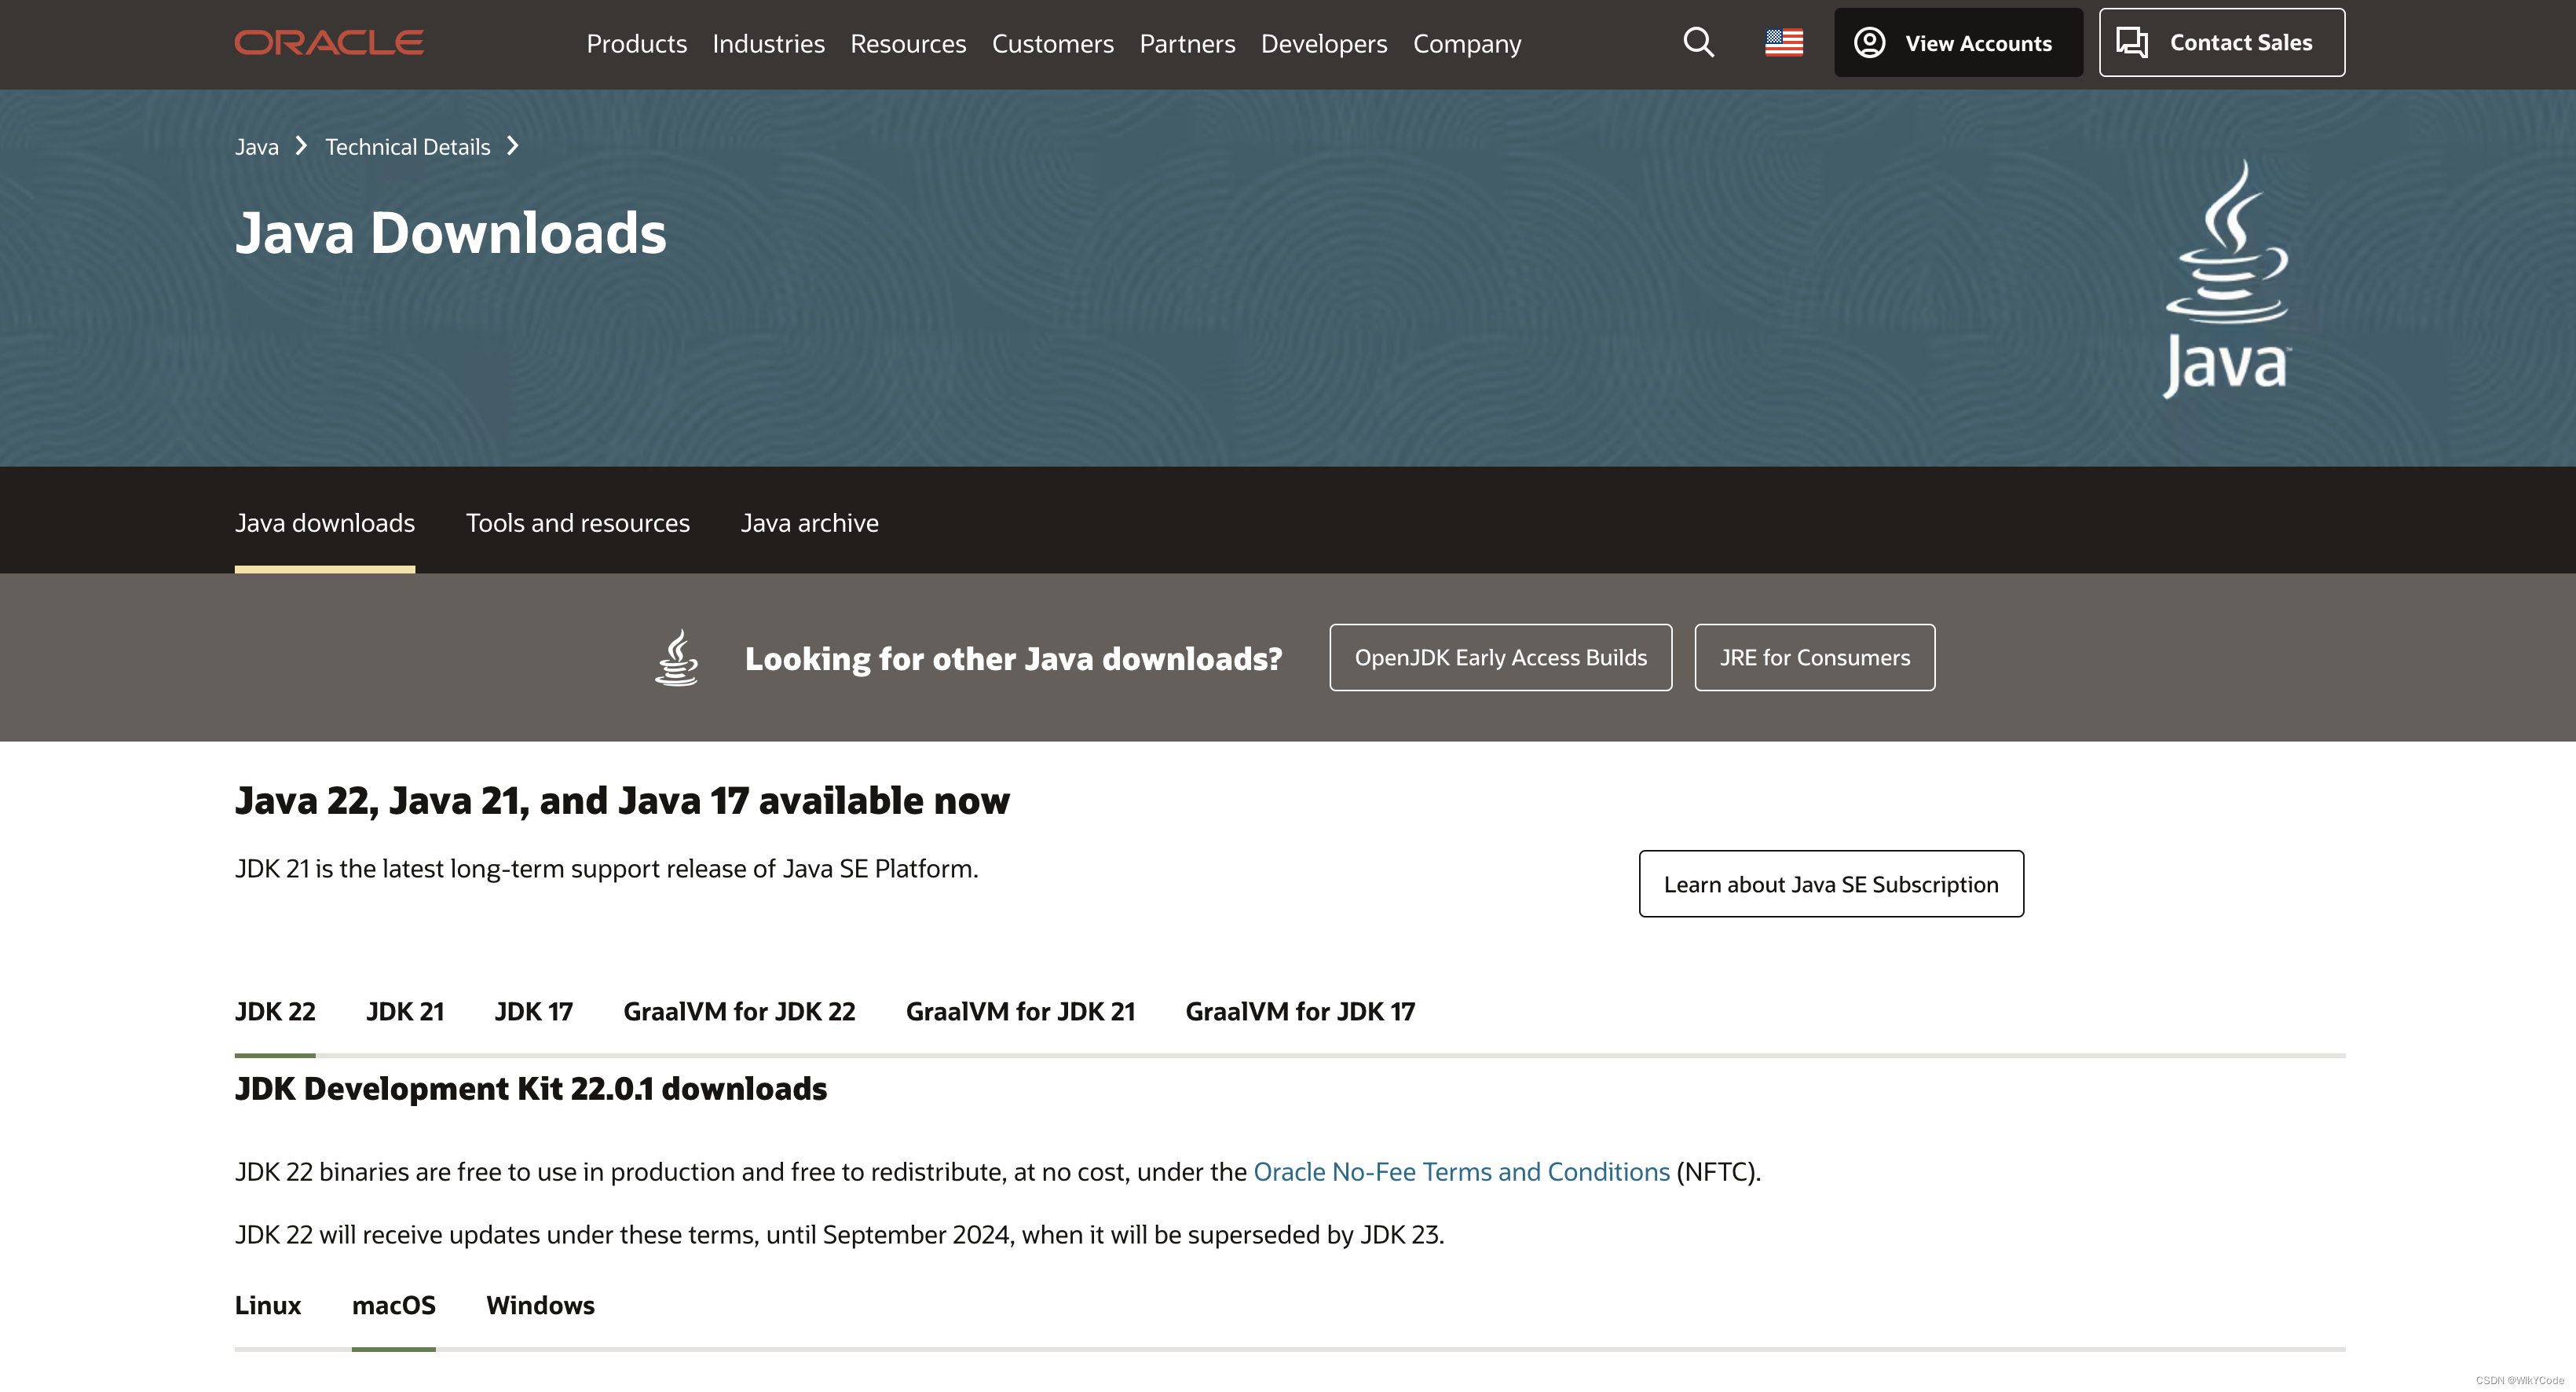Open the Partners menu

point(1187,44)
